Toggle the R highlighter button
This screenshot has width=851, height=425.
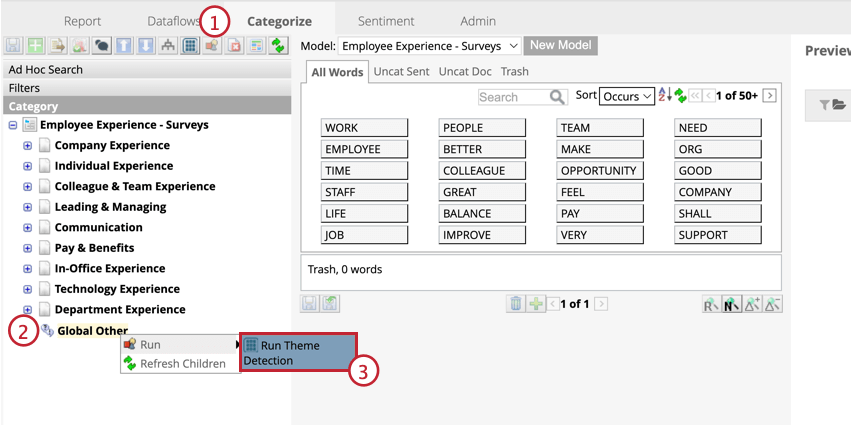pos(711,304)
